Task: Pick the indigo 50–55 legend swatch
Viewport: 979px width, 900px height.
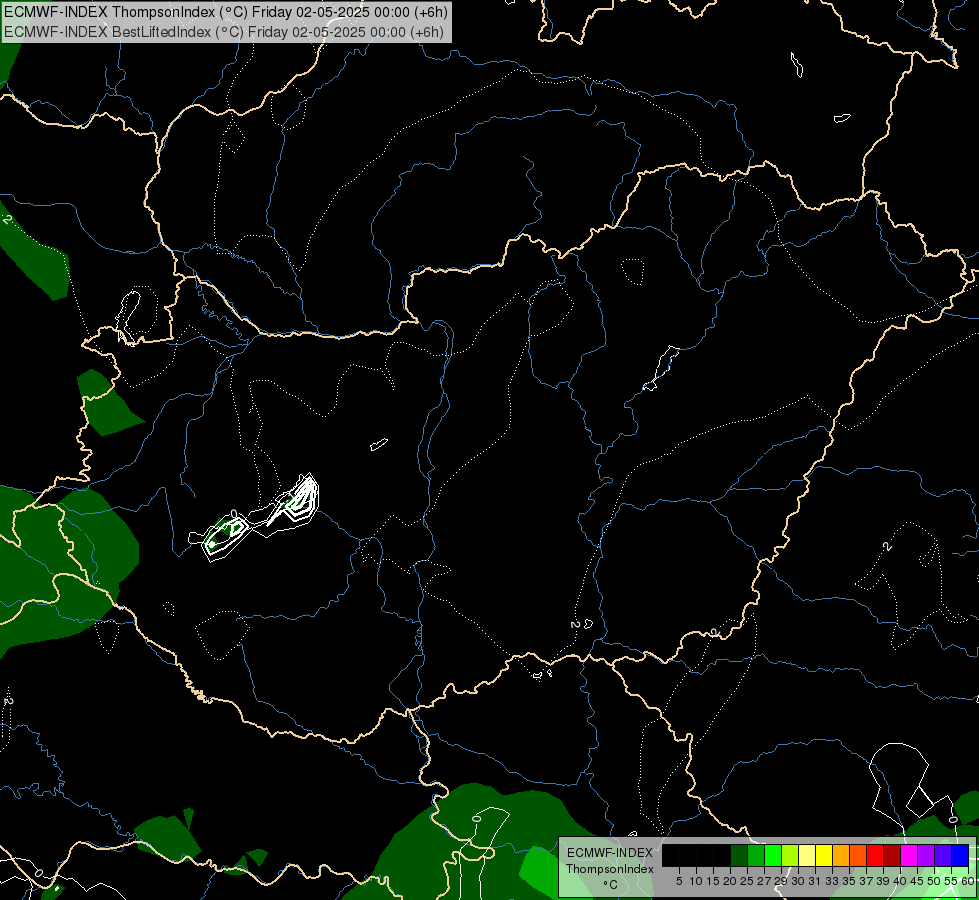Action: point(943,855)
